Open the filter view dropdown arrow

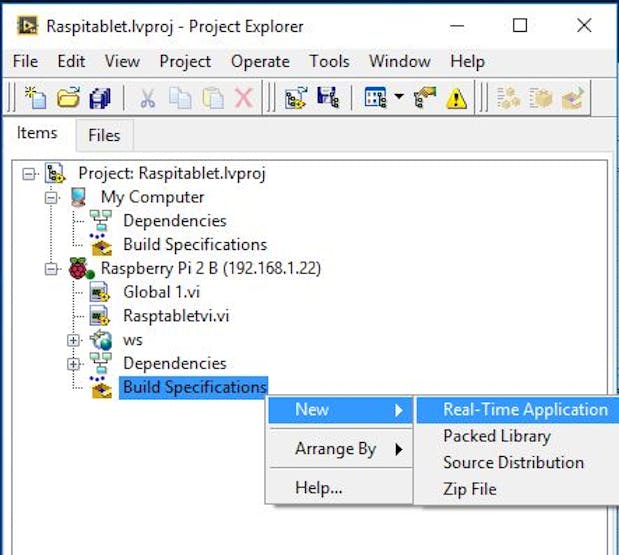point(399,96)
